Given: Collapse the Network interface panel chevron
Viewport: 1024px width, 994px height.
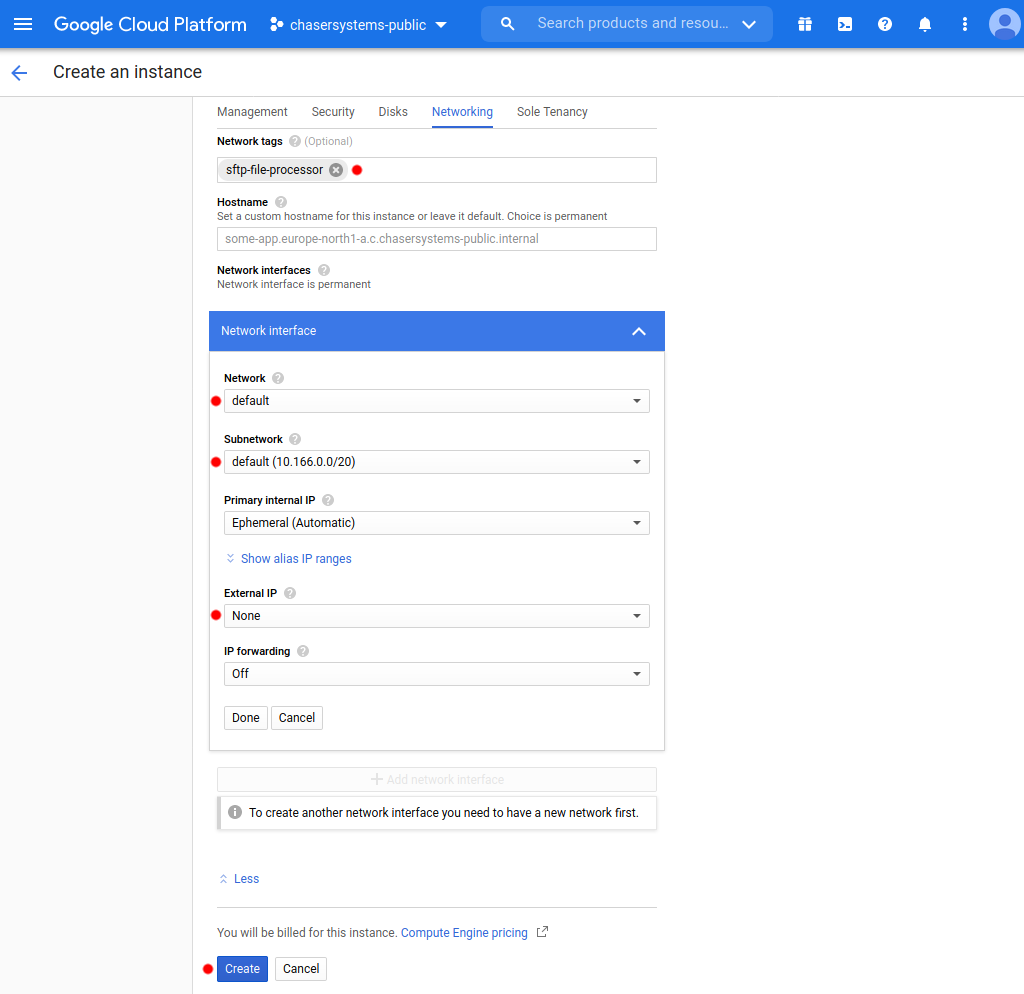Looking at the screenshot, I should [639, 331].
